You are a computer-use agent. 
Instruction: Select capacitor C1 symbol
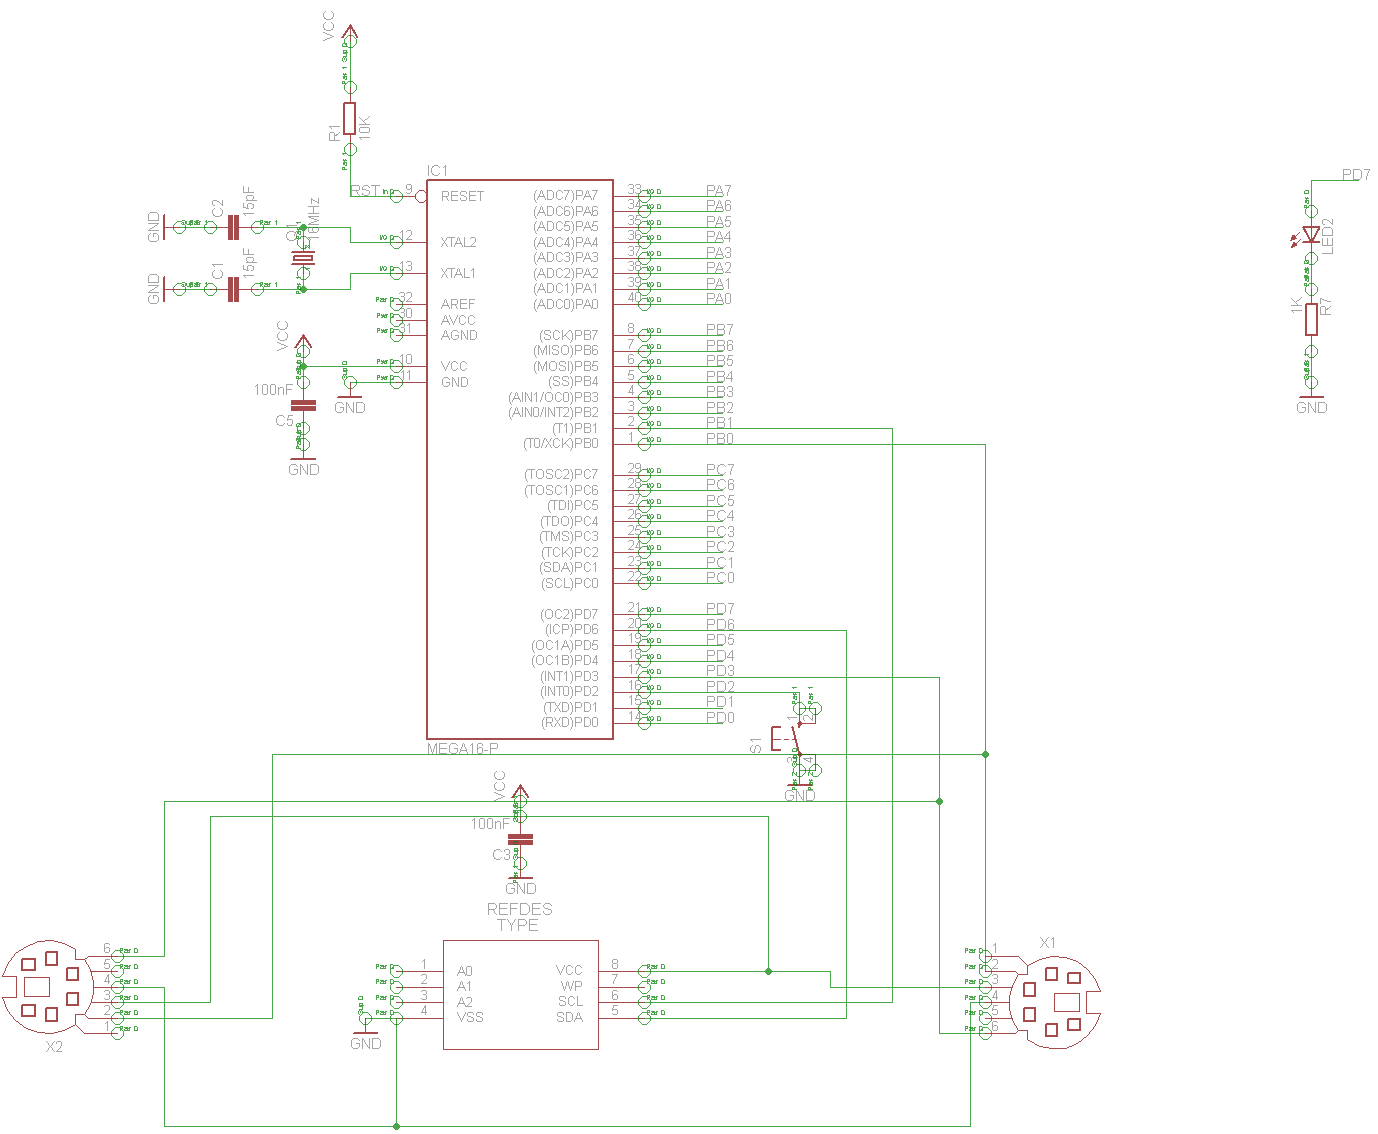point(234,289)
